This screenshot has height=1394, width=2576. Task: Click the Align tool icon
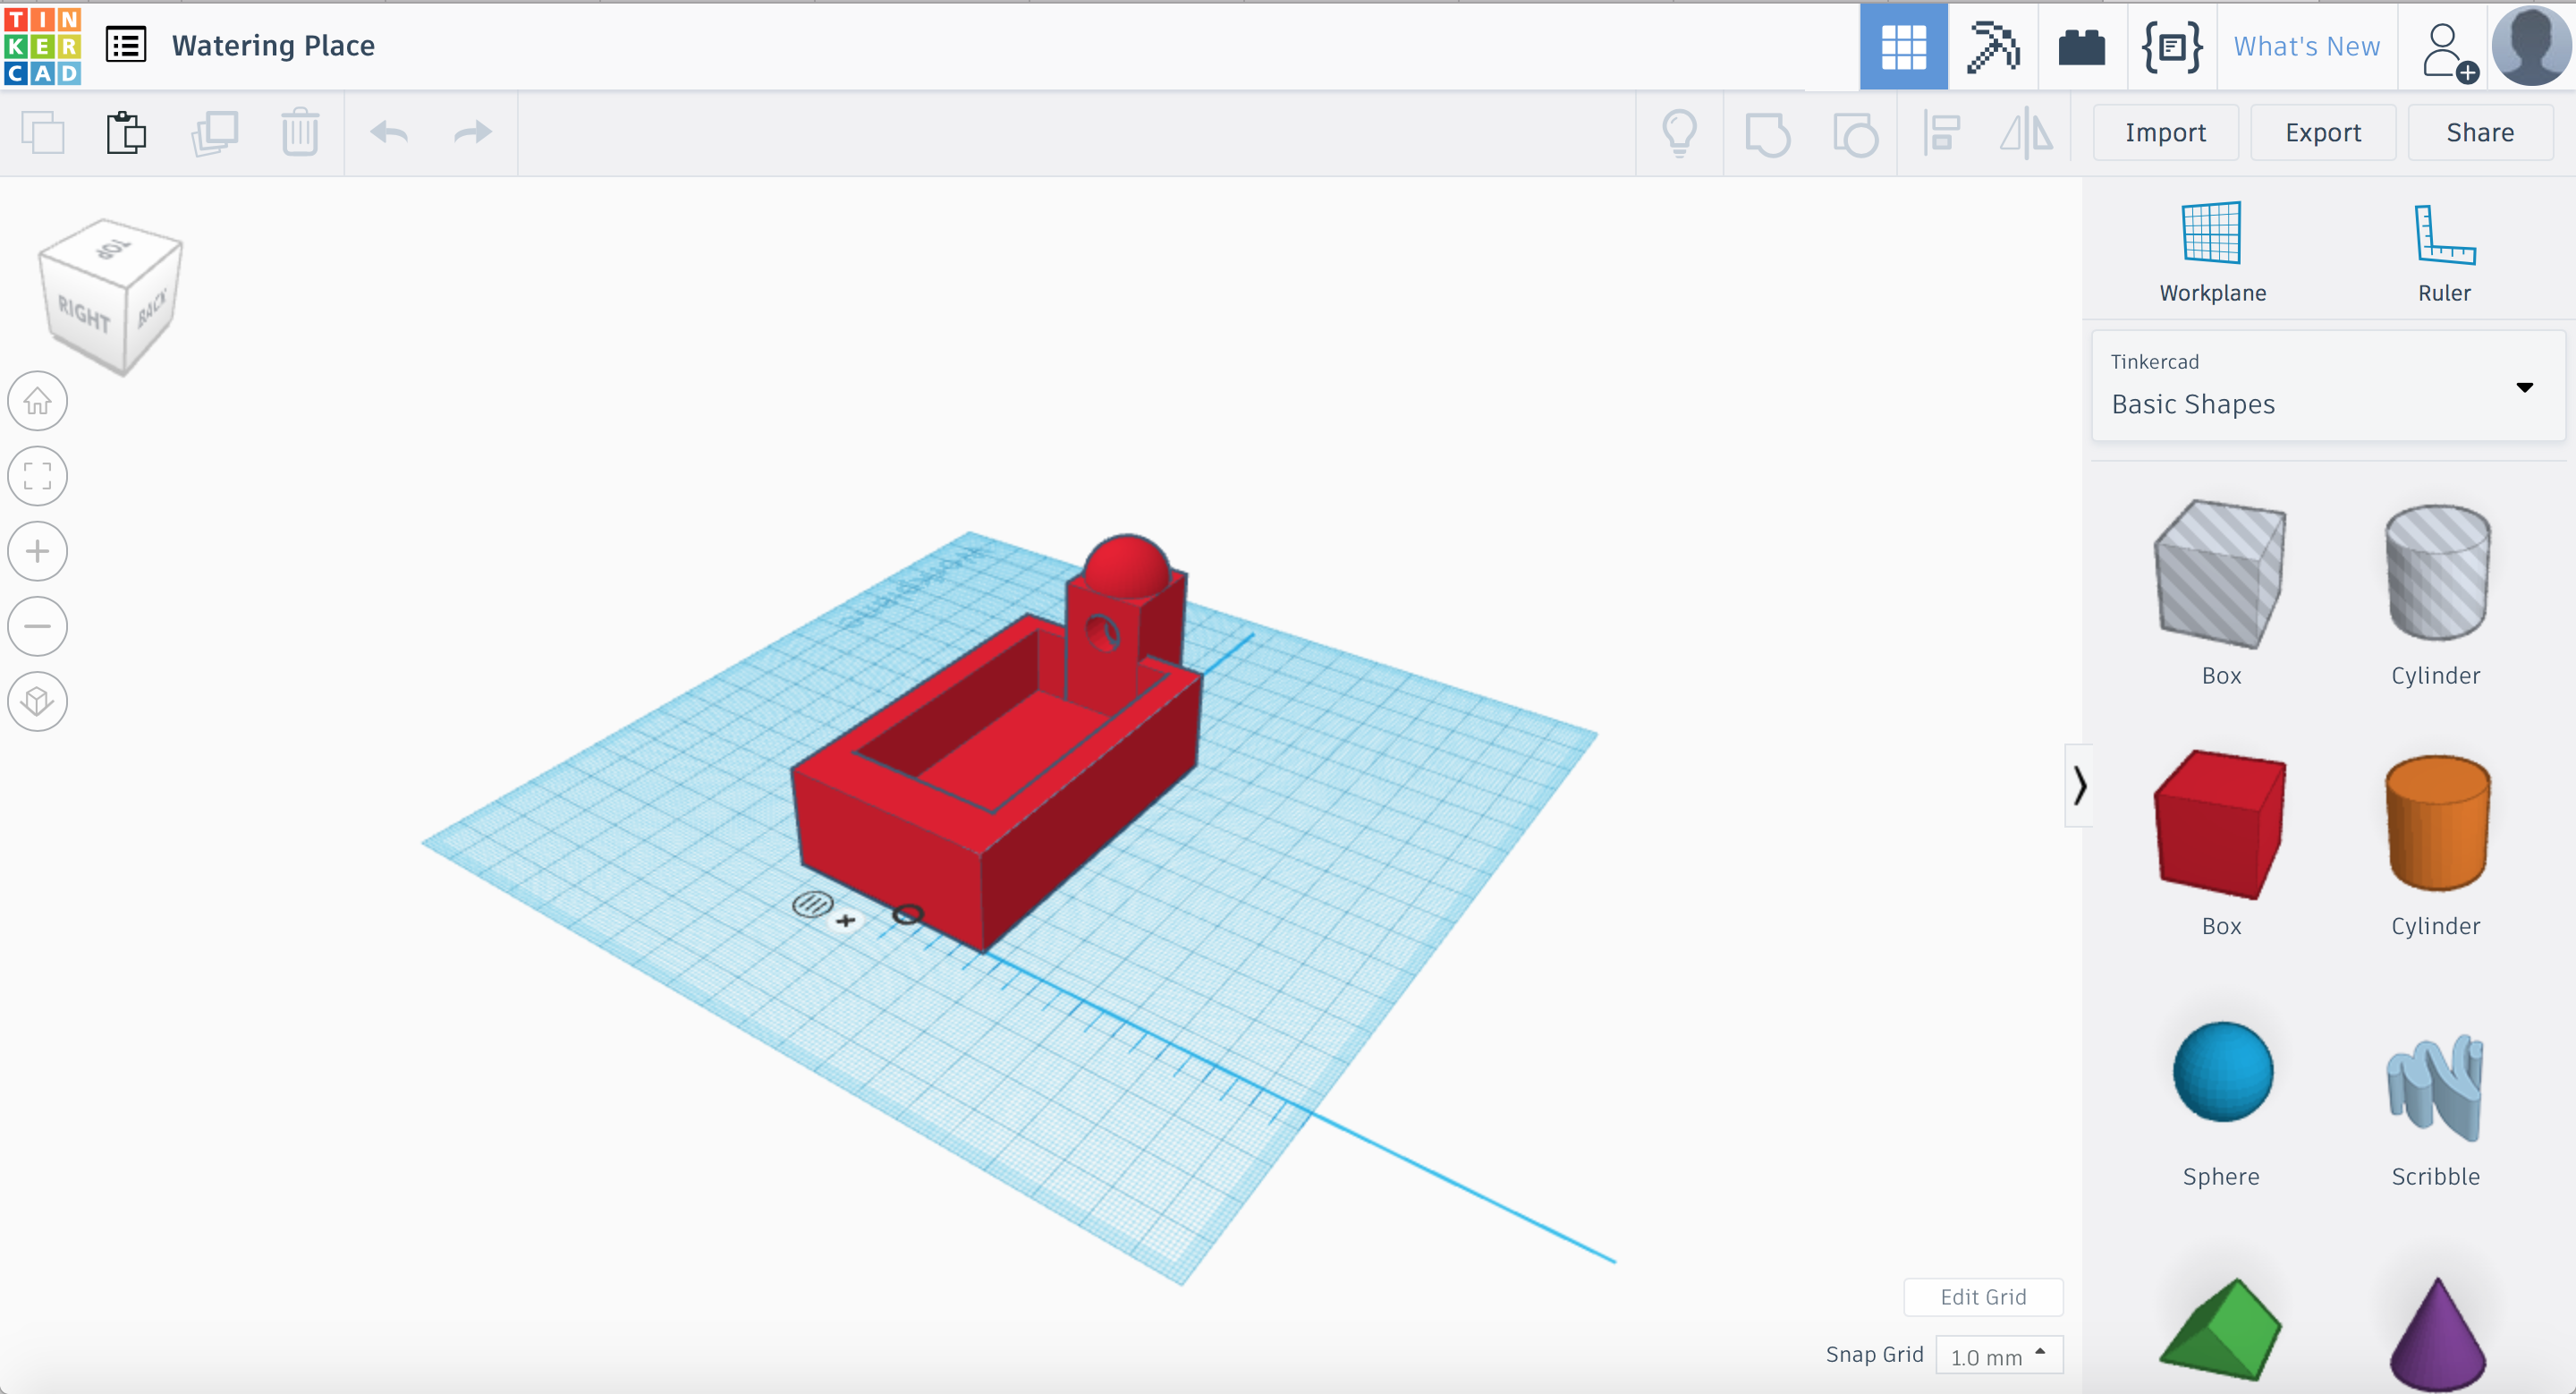click(1941, 133)
